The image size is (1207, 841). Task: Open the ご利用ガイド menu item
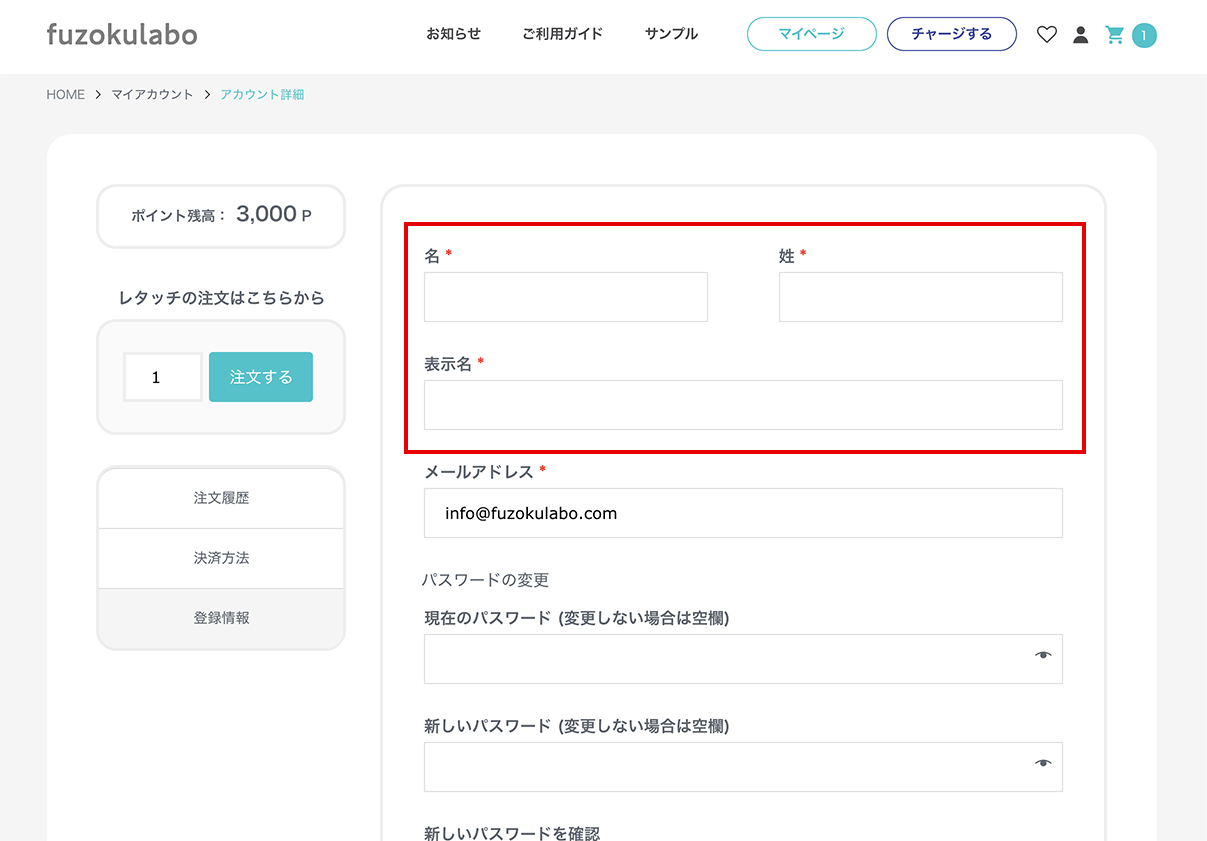(x=562, y=34)
